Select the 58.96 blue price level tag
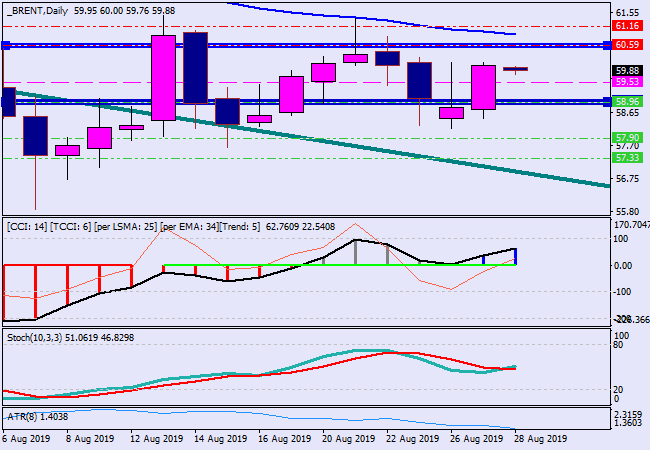 pos(627,102)
